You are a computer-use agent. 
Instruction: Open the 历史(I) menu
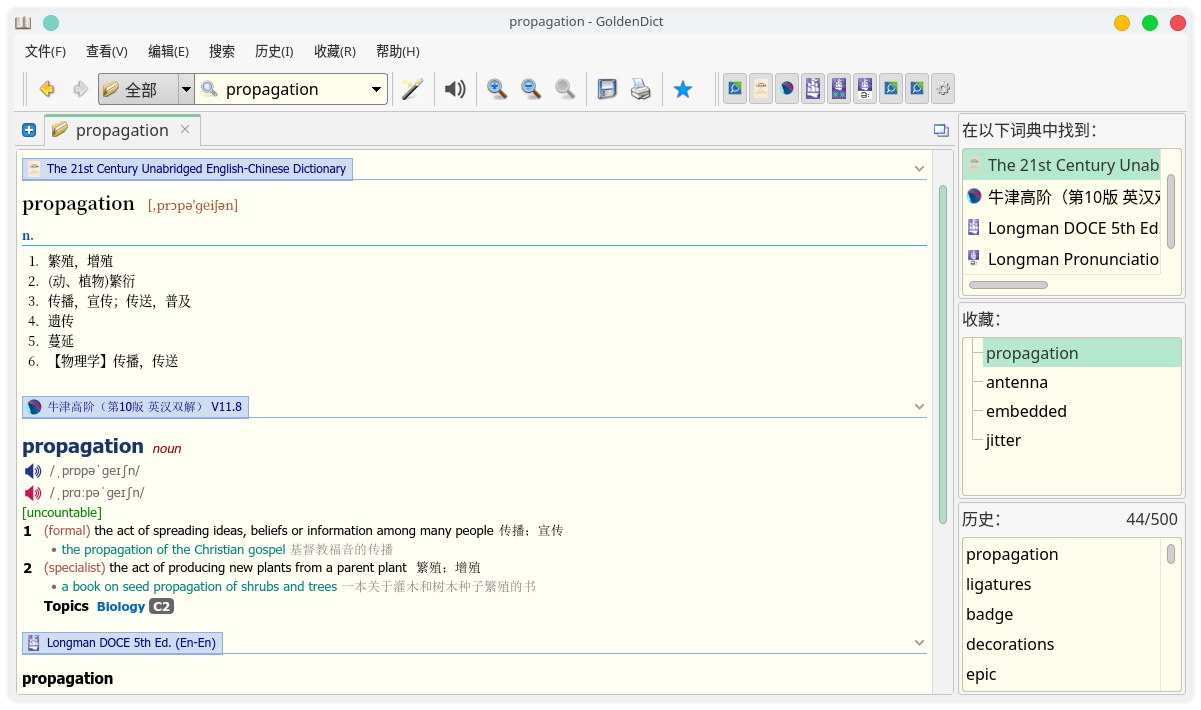pos(274,52)
